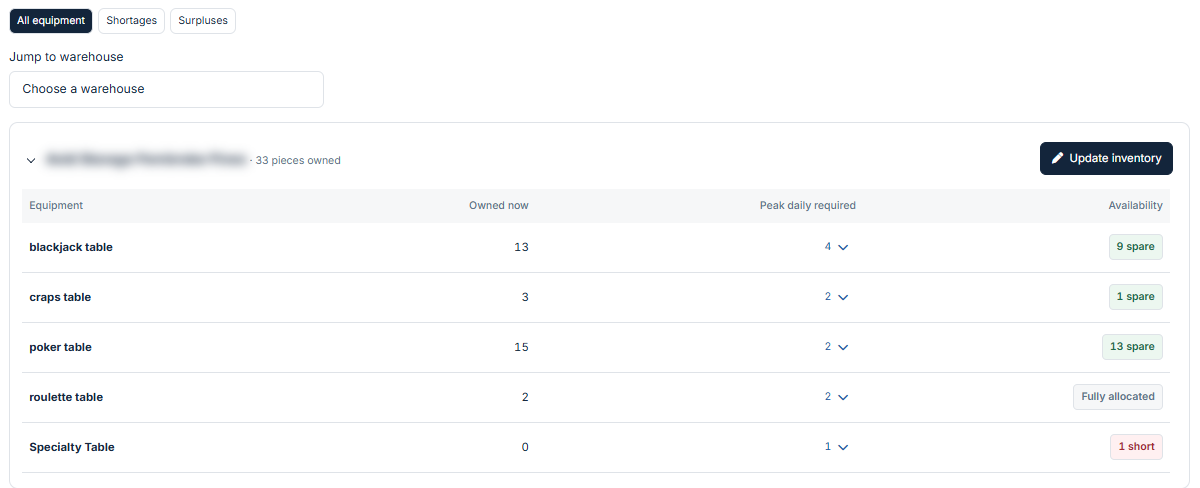Click the Fully allocated badge
This screenshot has width=1200, height=488.
click(x=1118, y=397)
